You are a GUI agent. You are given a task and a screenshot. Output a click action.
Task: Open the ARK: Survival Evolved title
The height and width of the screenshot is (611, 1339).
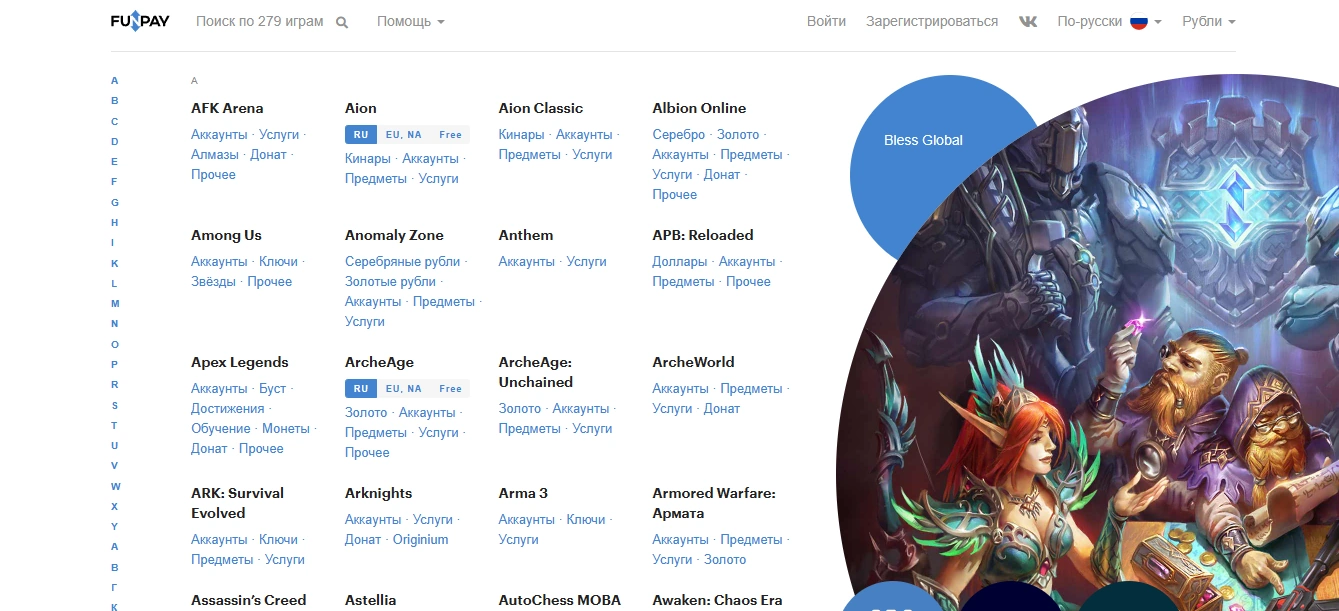pos(237,503)
